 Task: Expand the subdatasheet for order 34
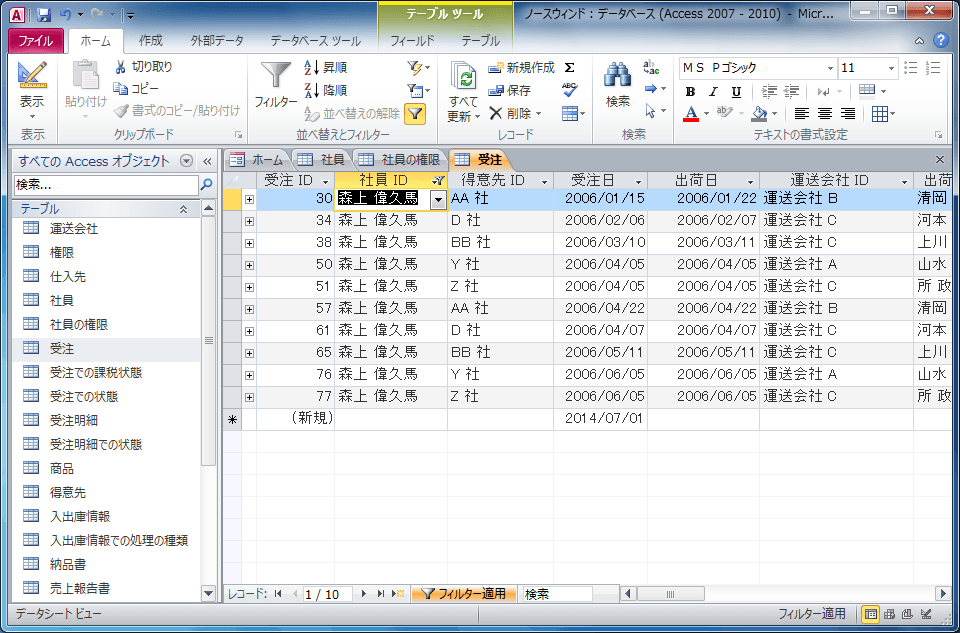249,221
